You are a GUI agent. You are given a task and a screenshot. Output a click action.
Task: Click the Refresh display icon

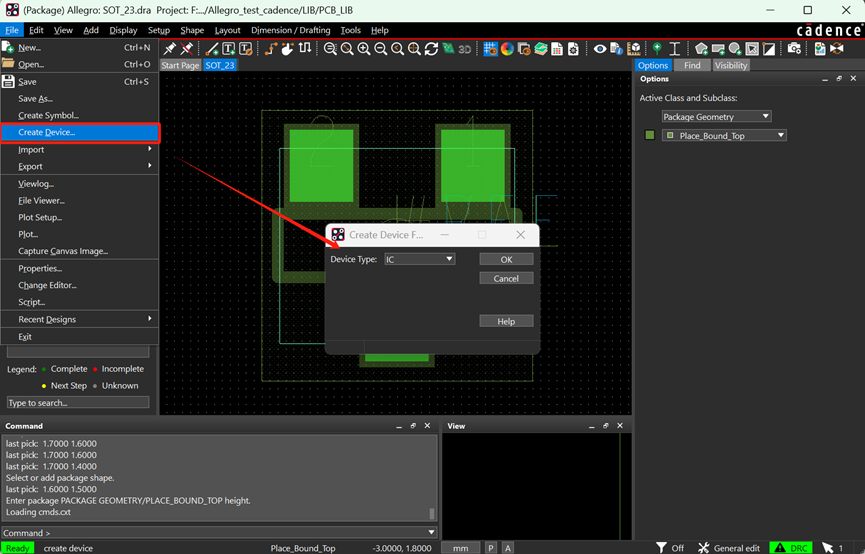click(x=431, y=49)
